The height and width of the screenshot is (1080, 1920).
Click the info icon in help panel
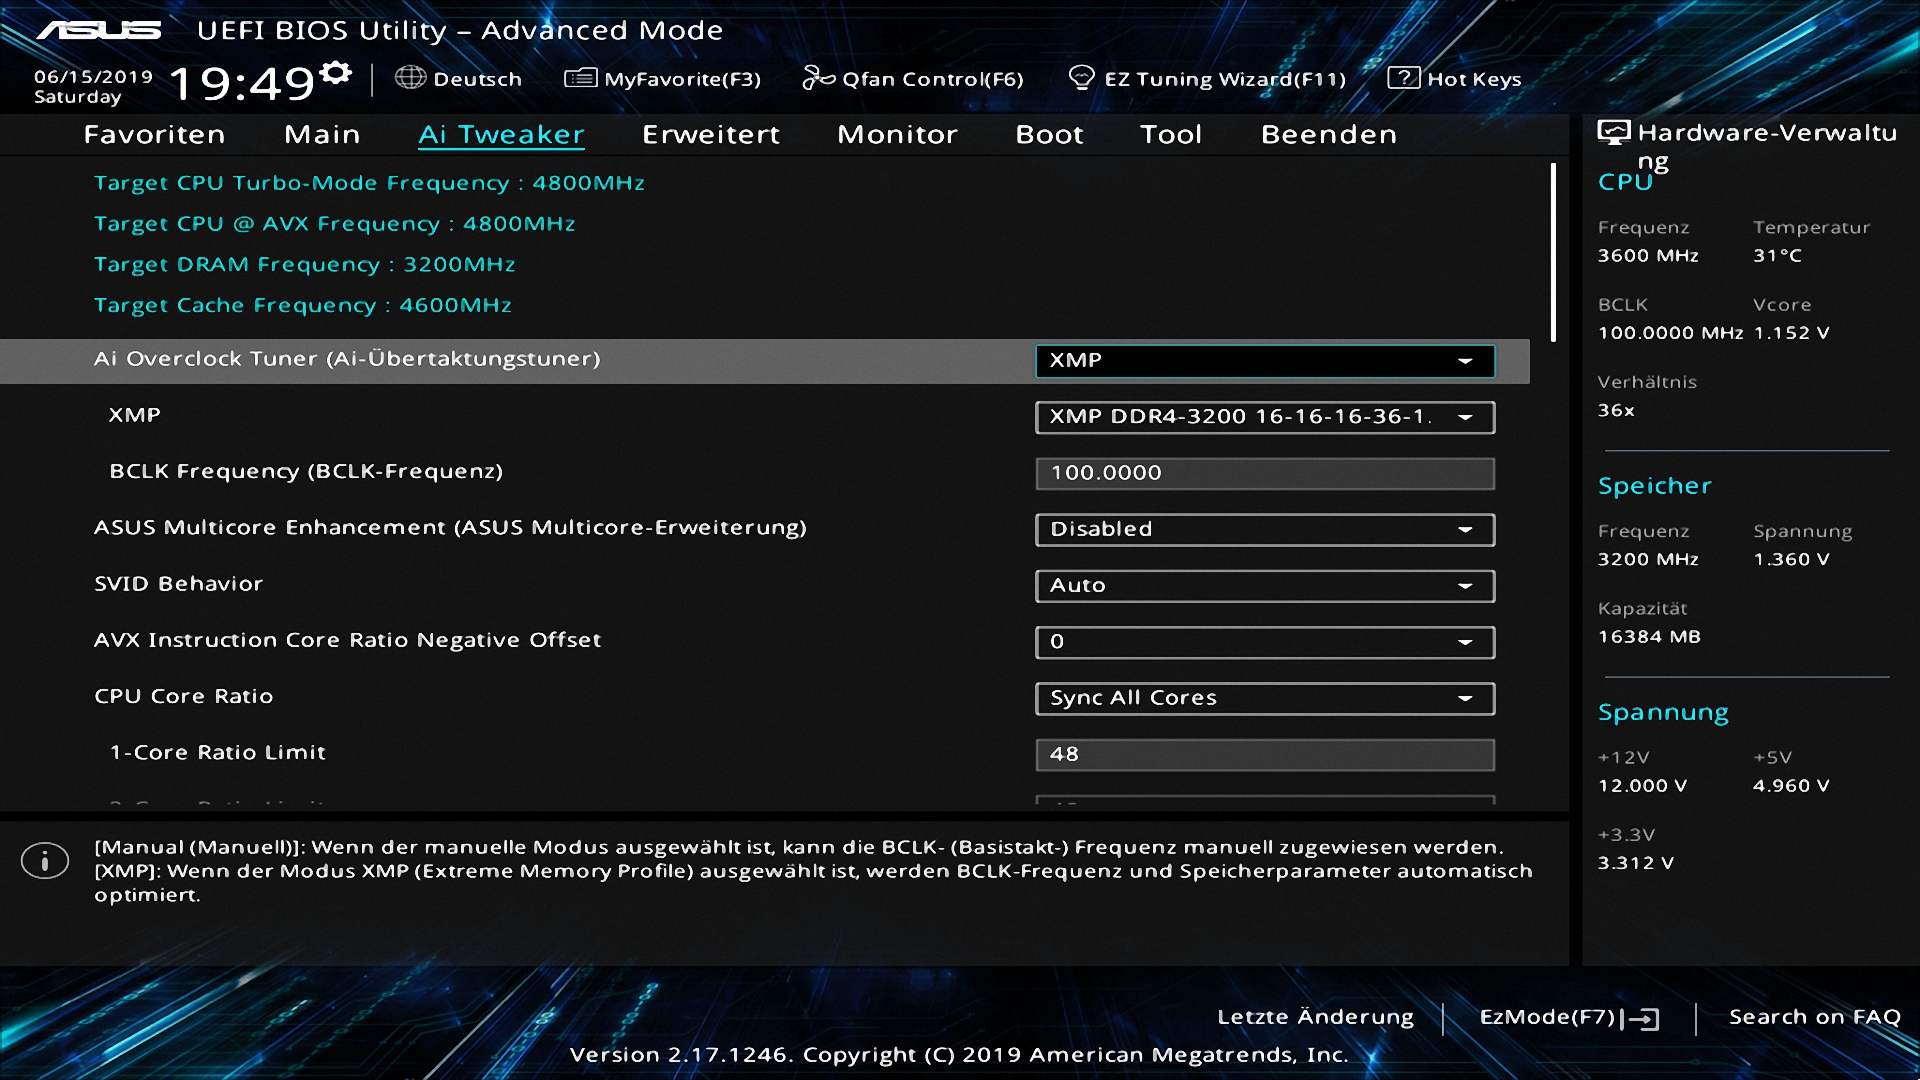(x=45, y=861)
